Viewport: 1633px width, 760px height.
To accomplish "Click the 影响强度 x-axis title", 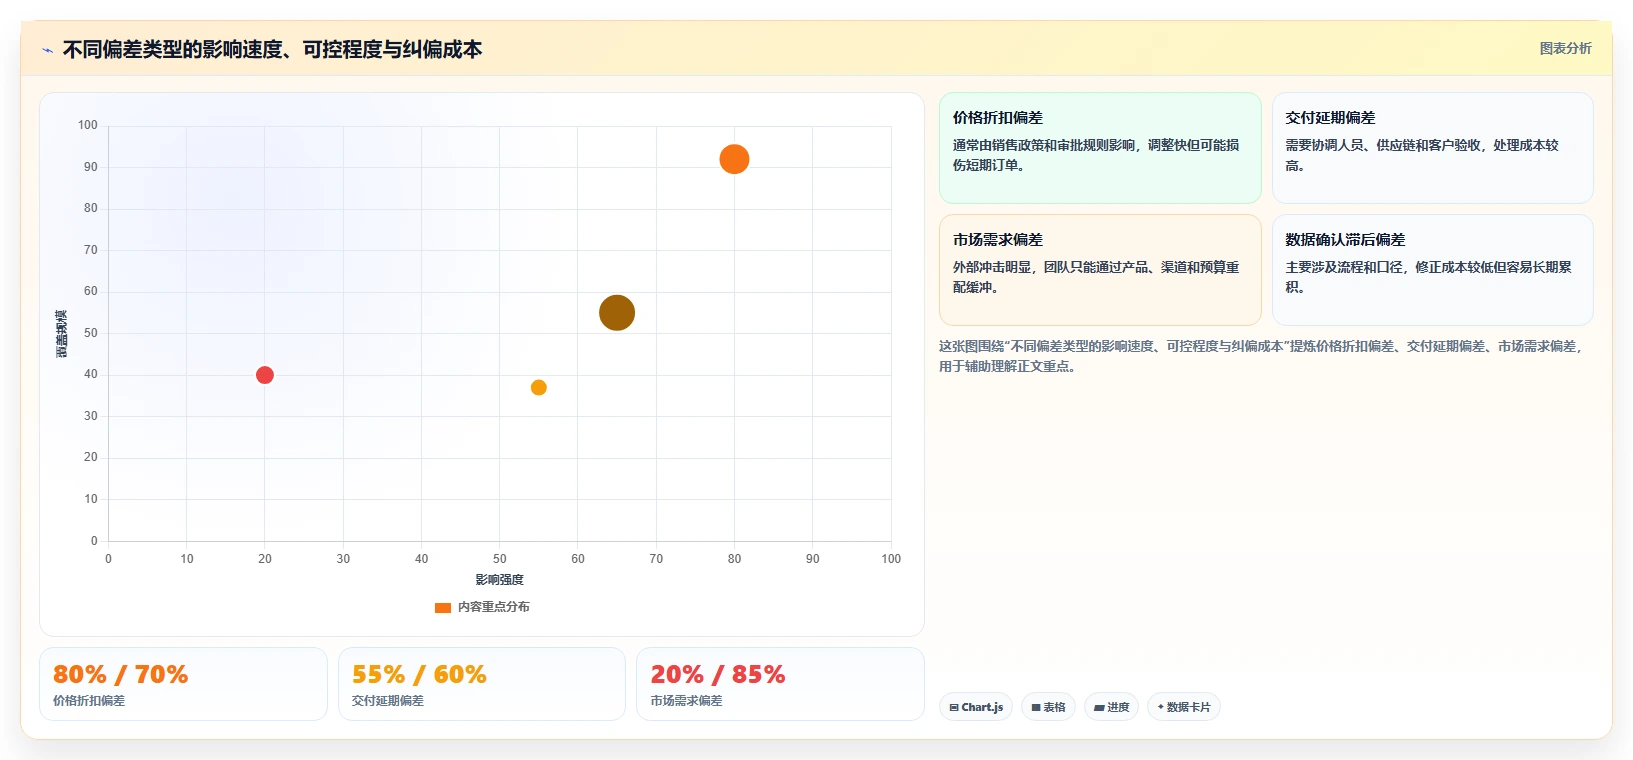I will click(x=500, y=580).
